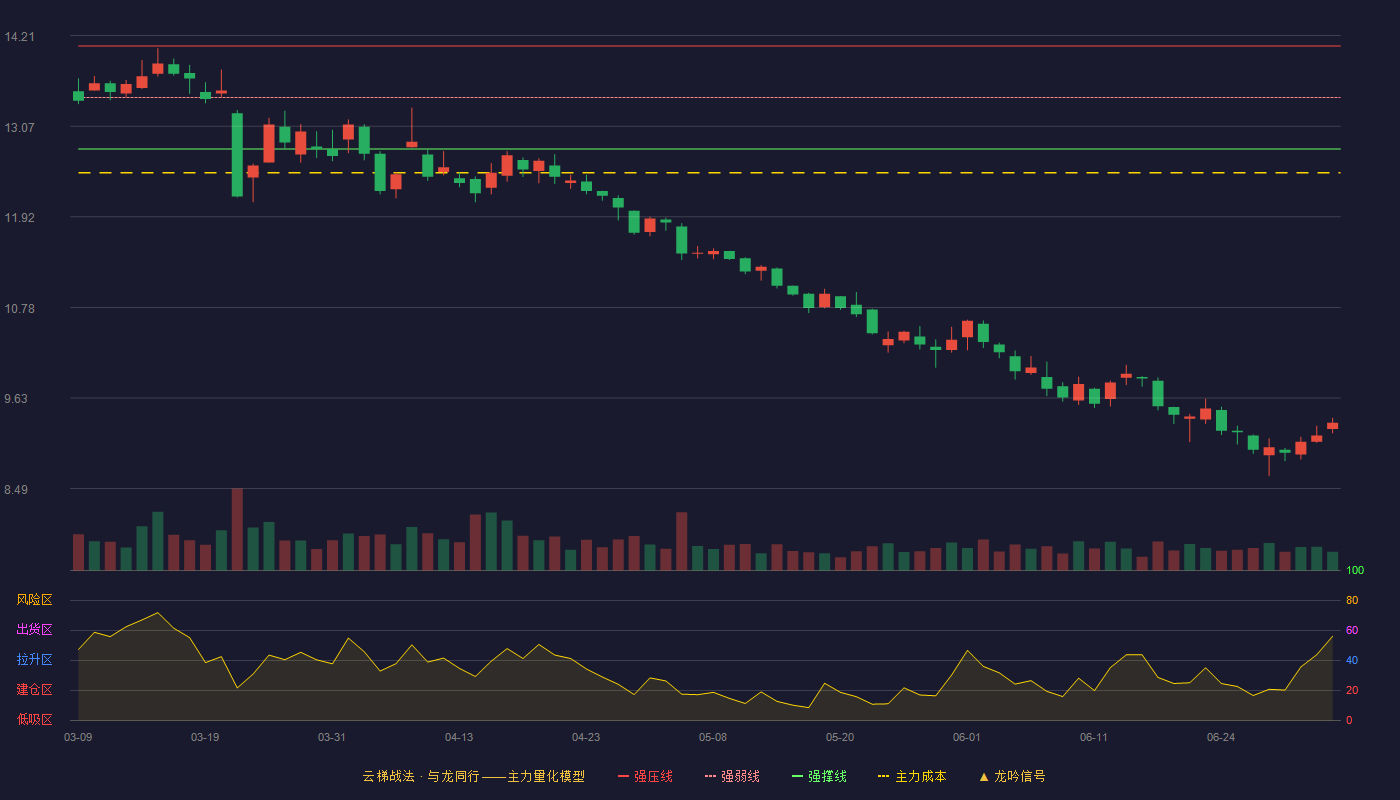Click the largest green candlestick after 03-19

point(237,154)
